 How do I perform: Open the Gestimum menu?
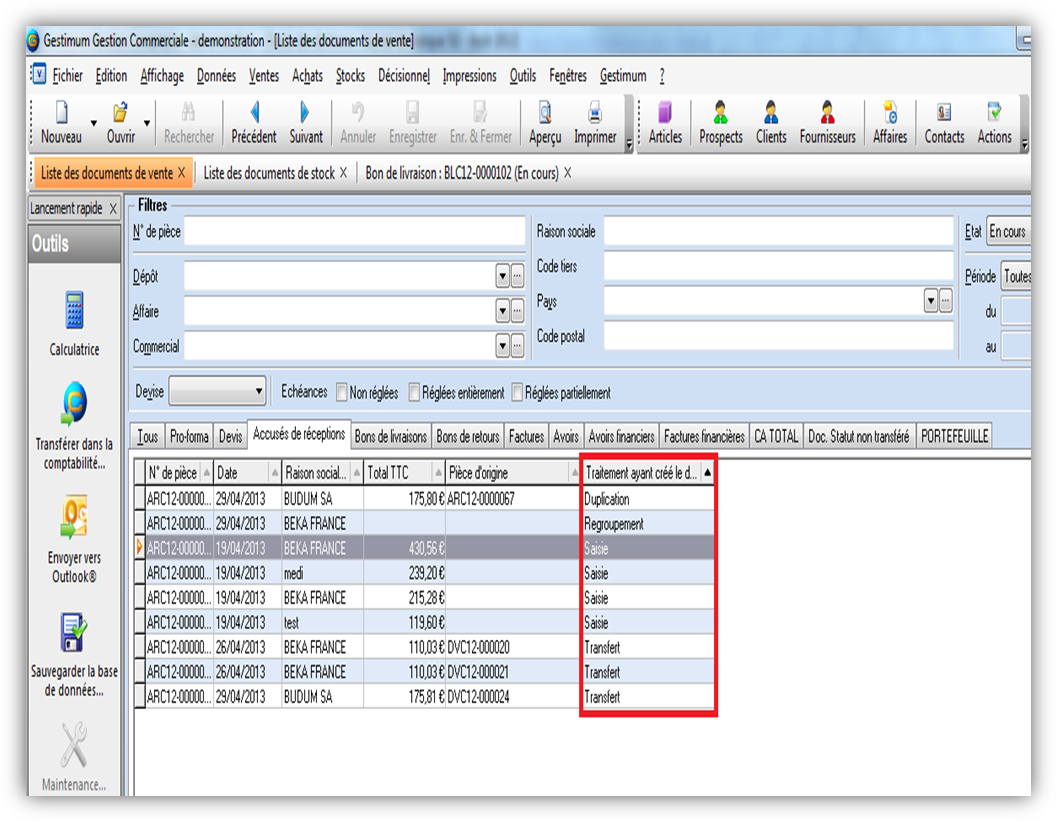click(623, 75)
